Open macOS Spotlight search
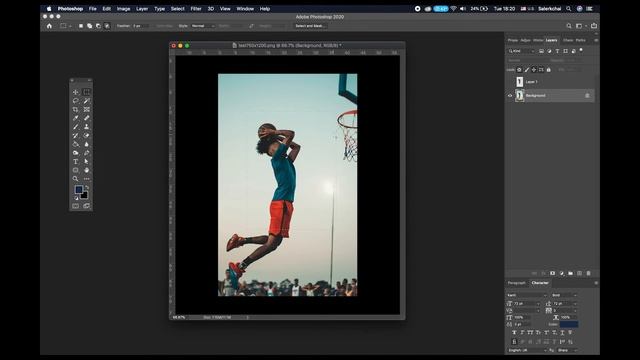 569,9
